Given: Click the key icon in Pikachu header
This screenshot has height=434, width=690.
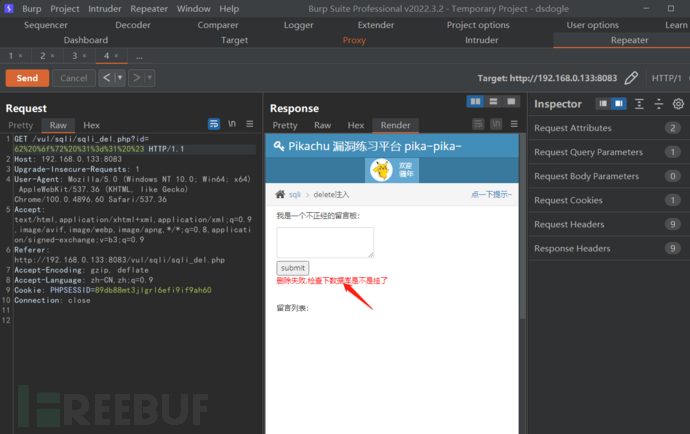Looking at the screenshot, I should (279, 146).
